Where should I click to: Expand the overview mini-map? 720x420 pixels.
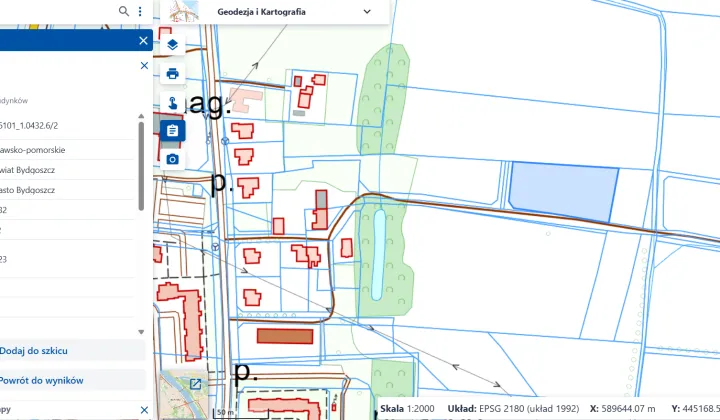[x=195, y=384]
